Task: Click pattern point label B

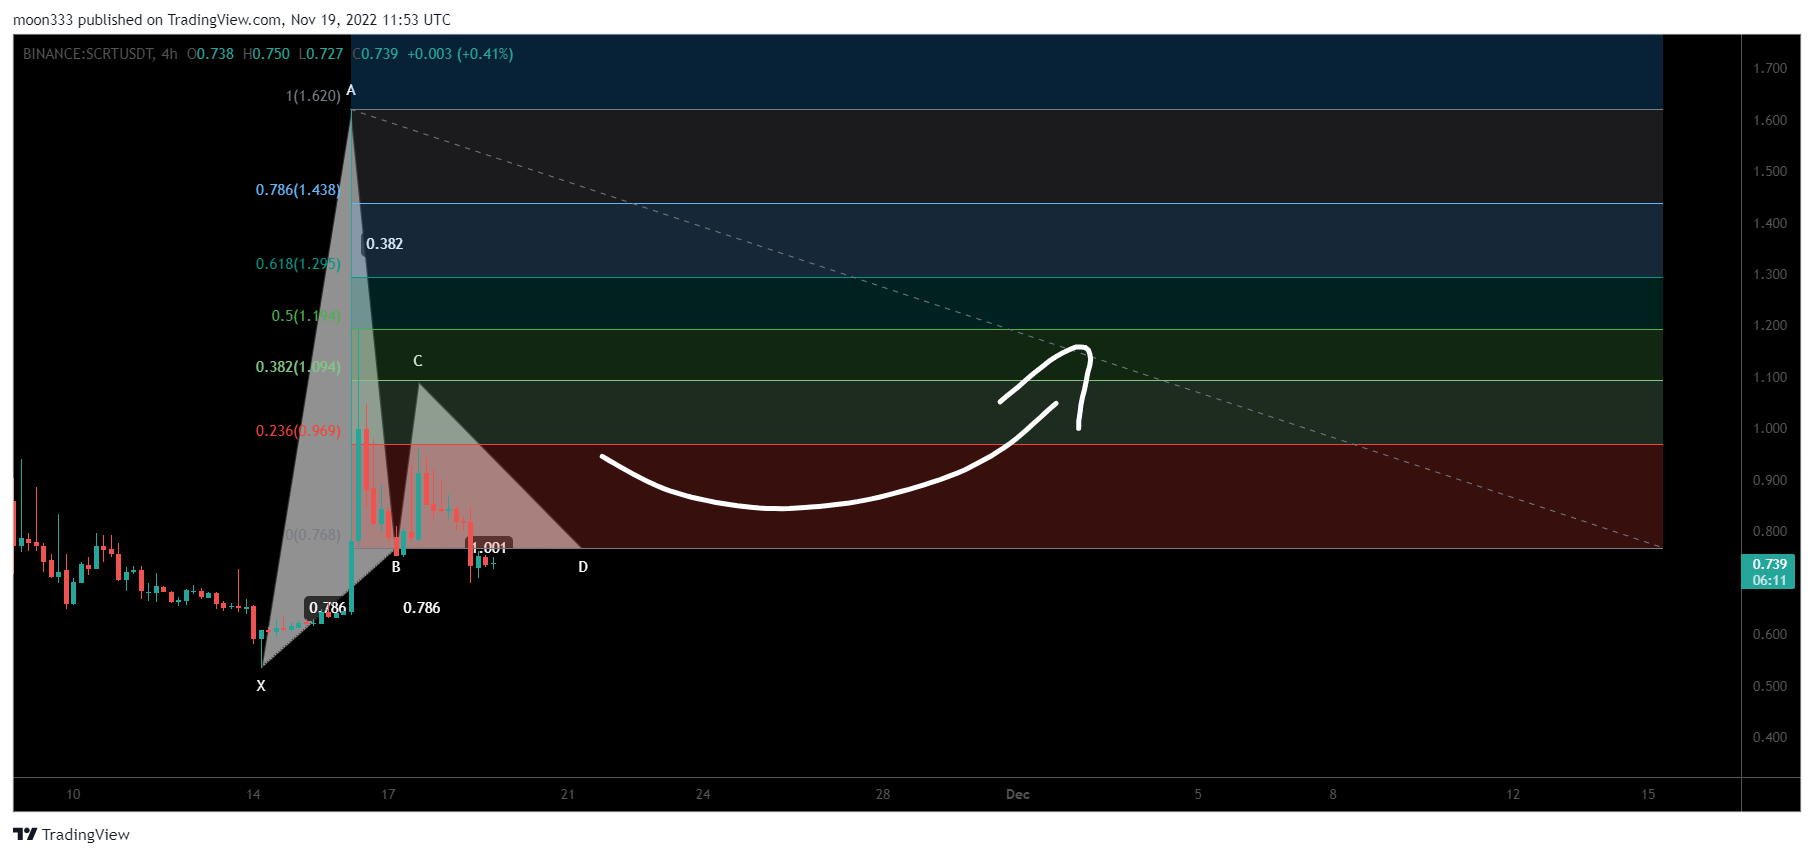Action: tap(396, 567)
